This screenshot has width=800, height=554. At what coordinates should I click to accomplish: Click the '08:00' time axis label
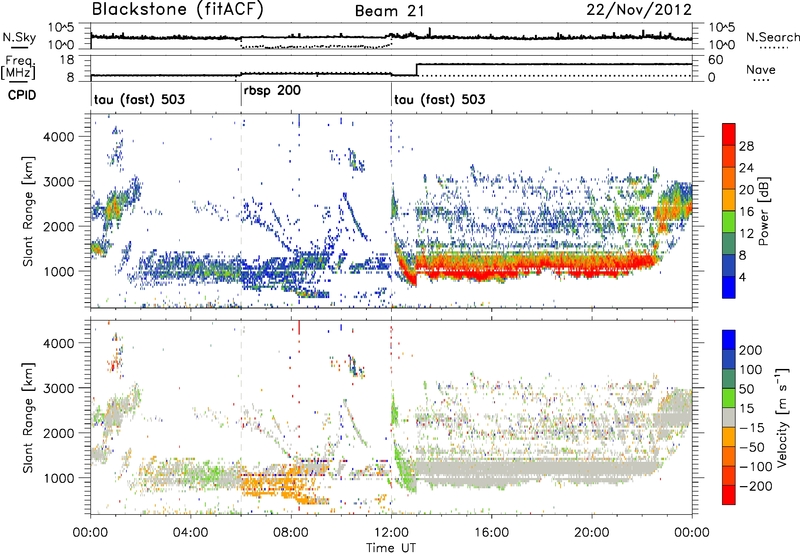click(291, 533)
